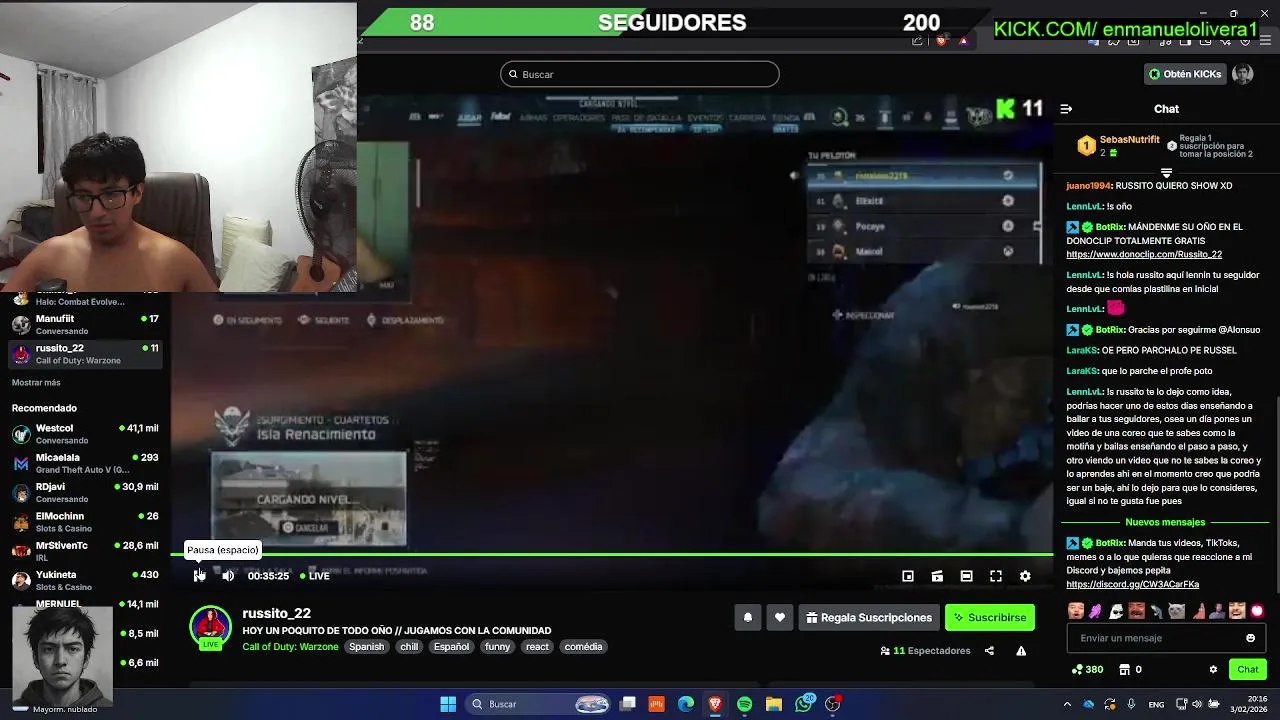Click the Buscar search field on Kick
The height and width of the screenshot is (720, 1280).
(x=640, y=74)
